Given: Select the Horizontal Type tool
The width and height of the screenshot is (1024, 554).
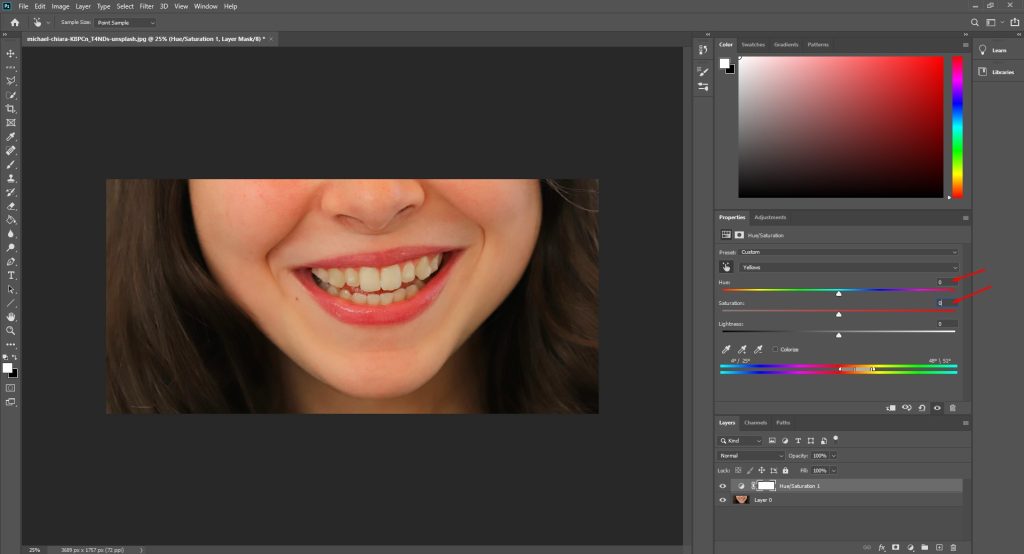Looking at the screenshot, I should pos(11,275).
